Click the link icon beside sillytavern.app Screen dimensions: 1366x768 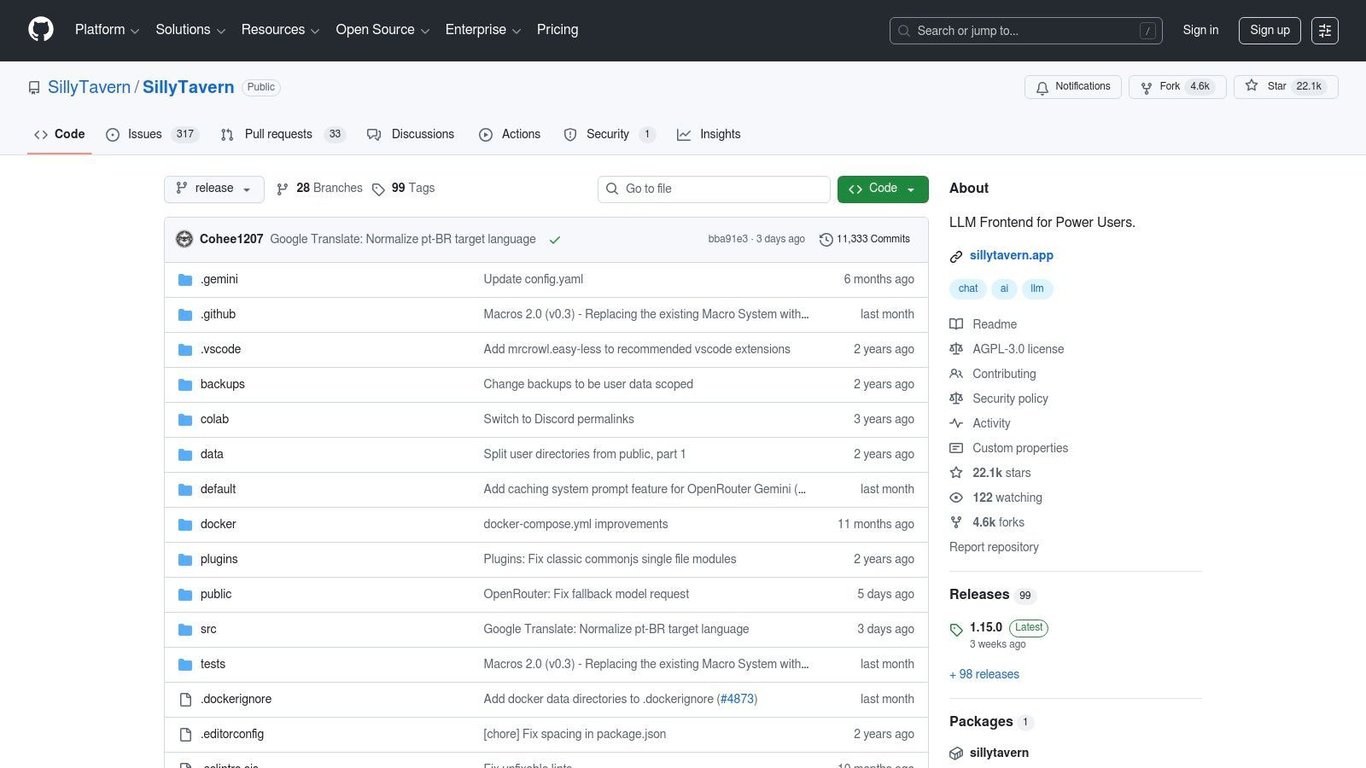pos(956,256)
